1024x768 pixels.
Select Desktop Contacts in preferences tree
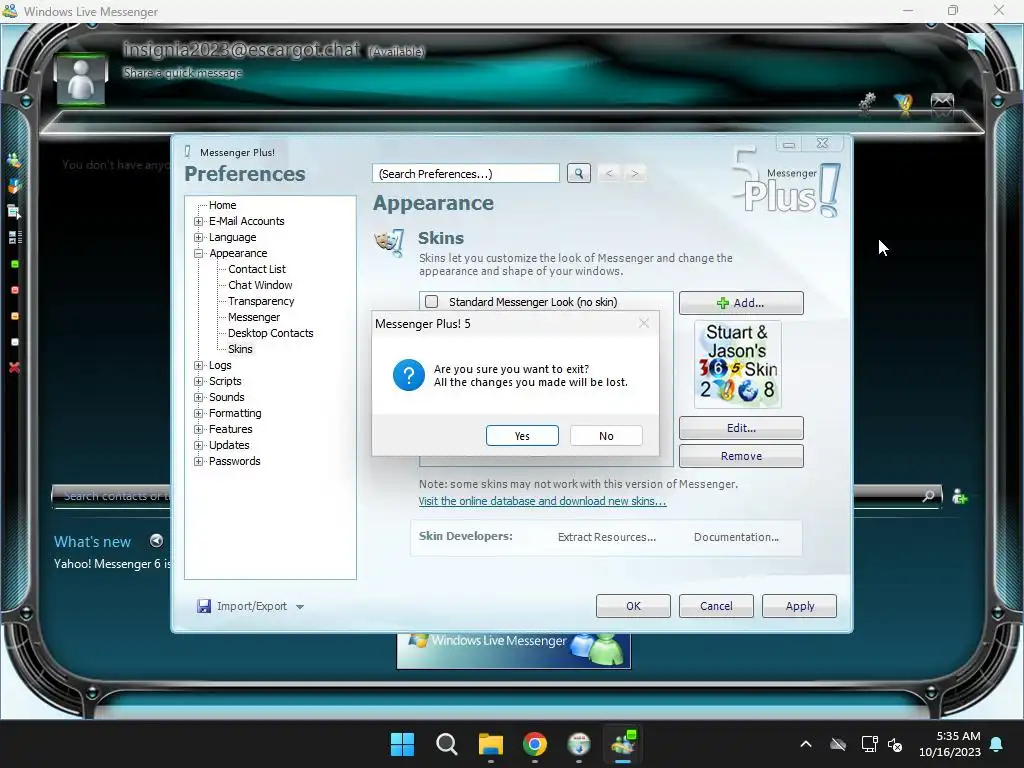(x=270, y=333)
